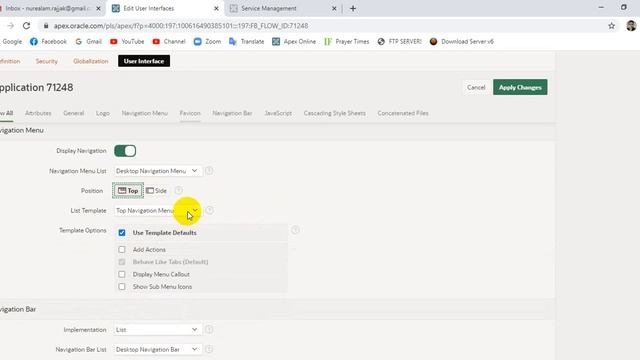Open the Chrome profile avatar
This screenshot has height=360, width=640.
631,26
